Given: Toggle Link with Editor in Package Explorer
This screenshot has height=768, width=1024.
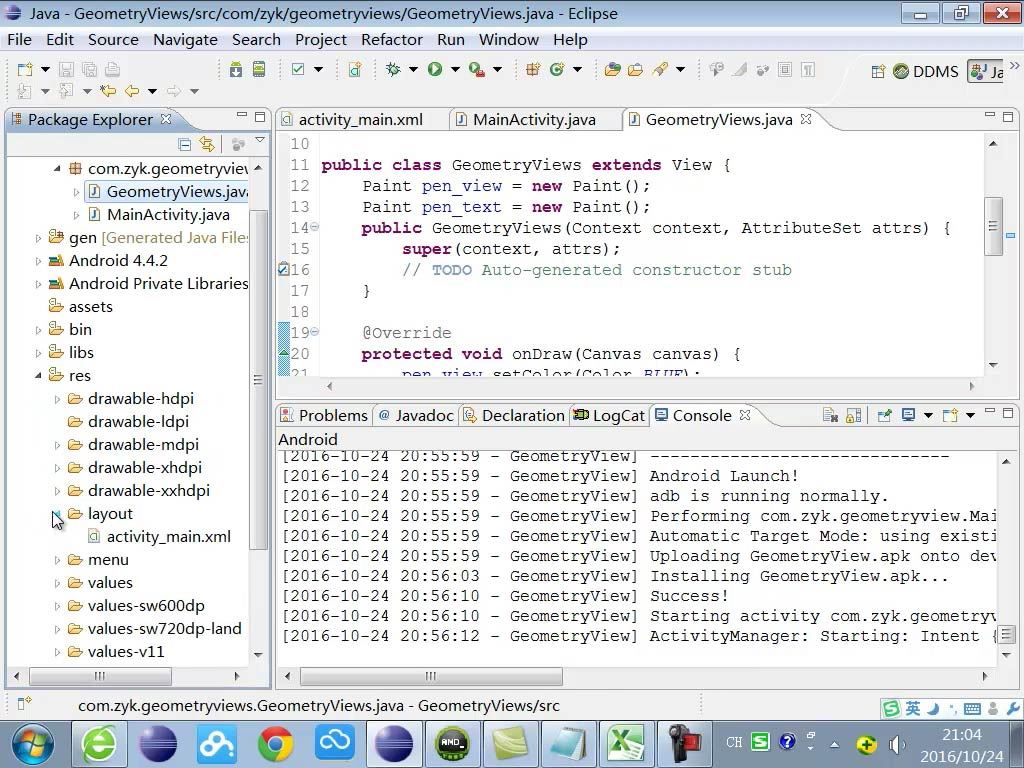Looking at the screenshot, I should click(x=206, y=144).
